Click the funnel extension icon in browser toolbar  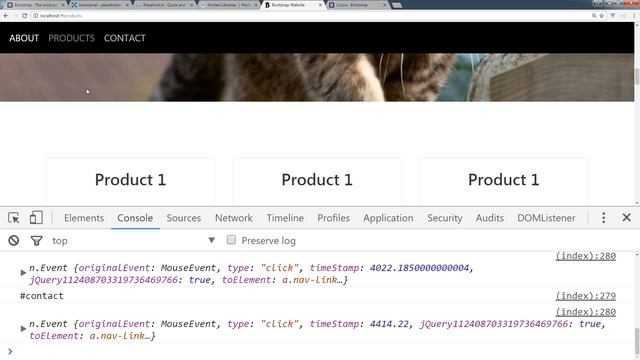click(613, 16)
